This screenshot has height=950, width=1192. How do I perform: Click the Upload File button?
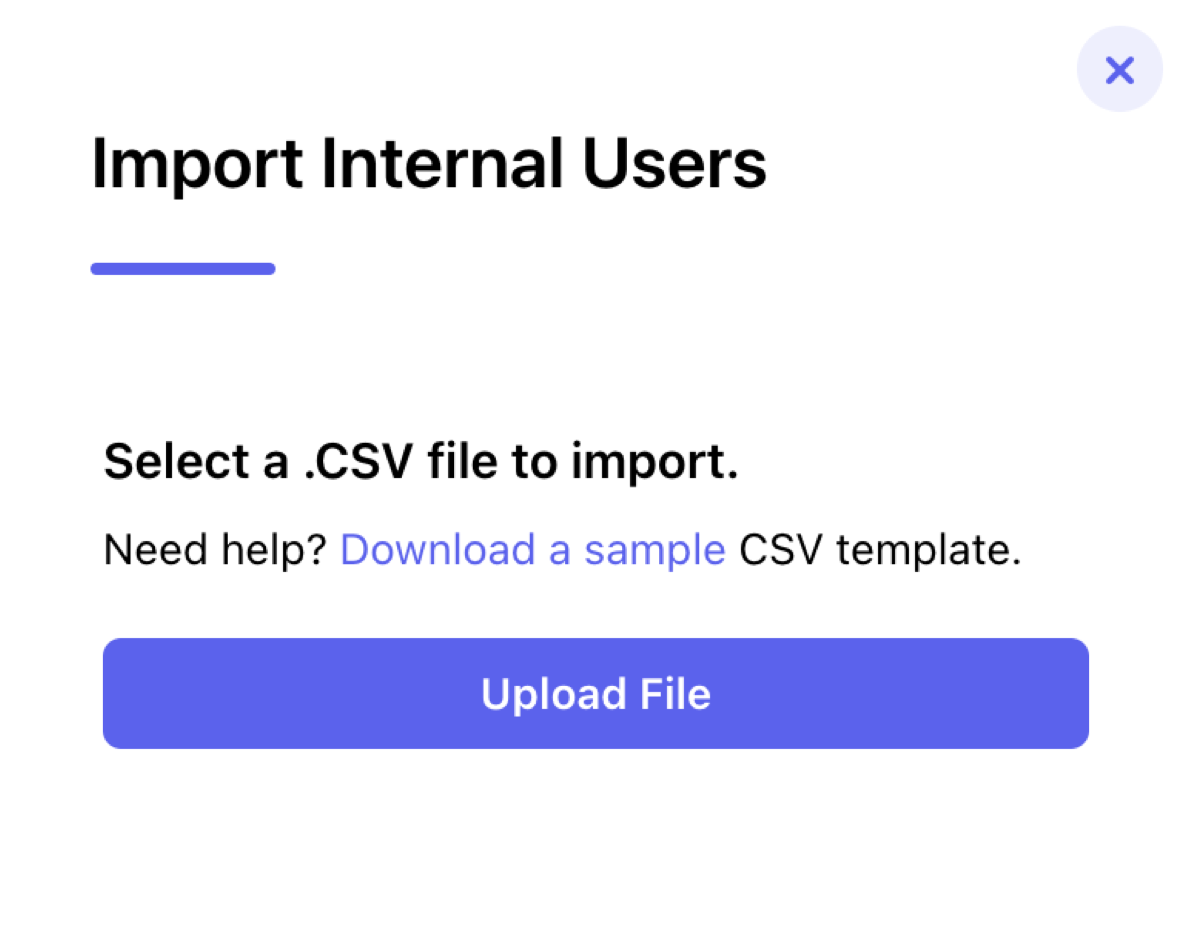point(595,693)
